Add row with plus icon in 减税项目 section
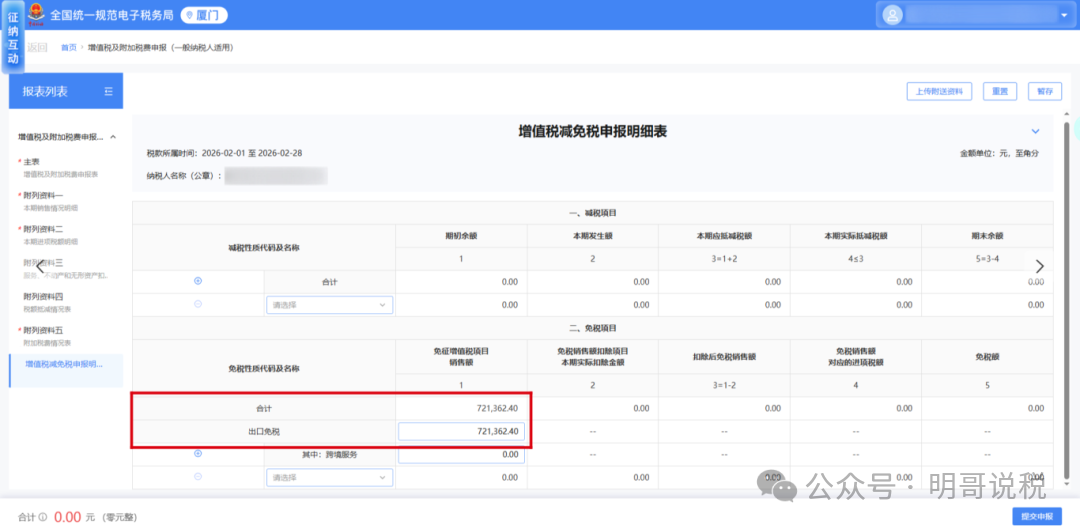Viewport: 1080px width, 529px height. click(x=198, y=281)
